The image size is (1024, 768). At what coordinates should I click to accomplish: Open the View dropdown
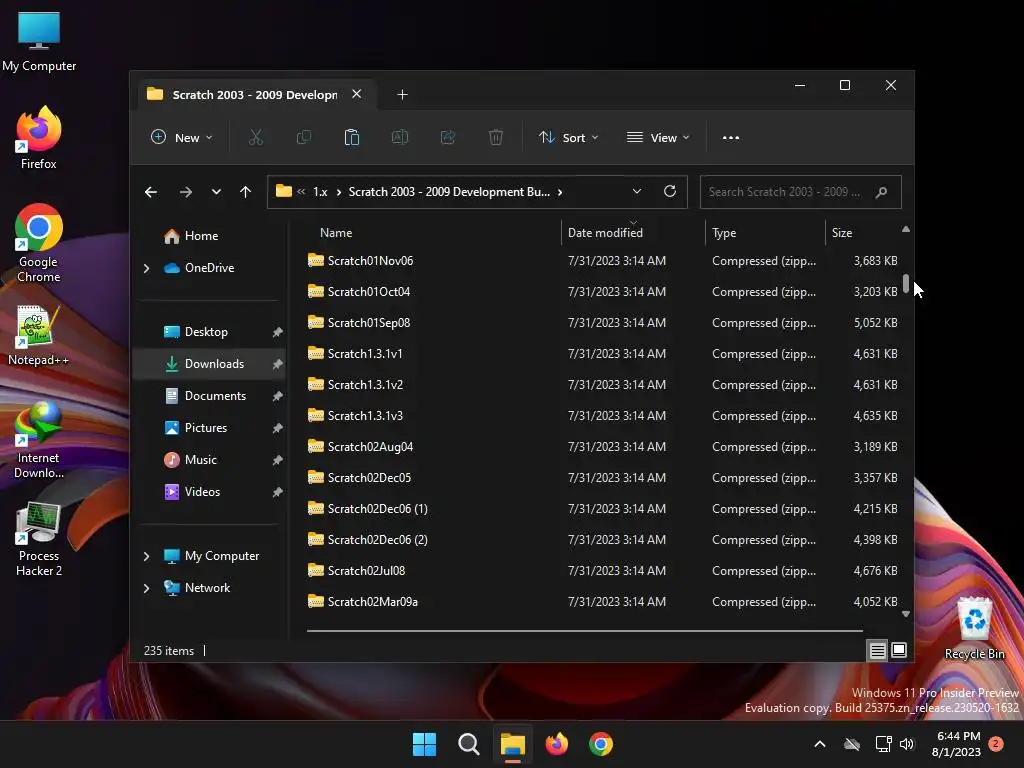[658, 137]
